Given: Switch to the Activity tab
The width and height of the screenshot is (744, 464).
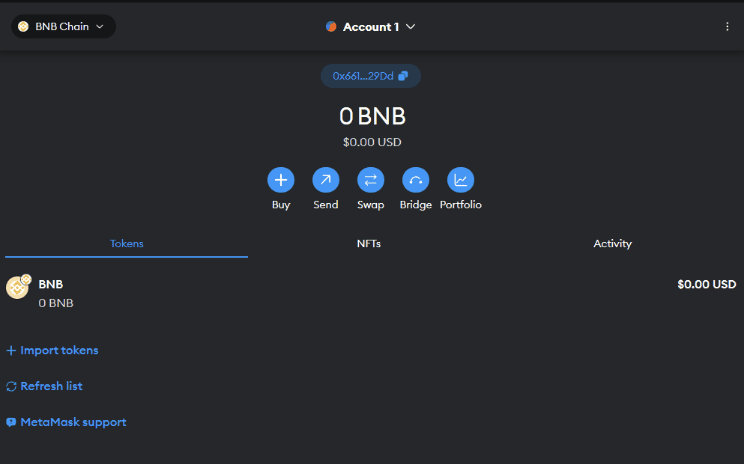Looking at the screenshot, I should coord(612,244).
